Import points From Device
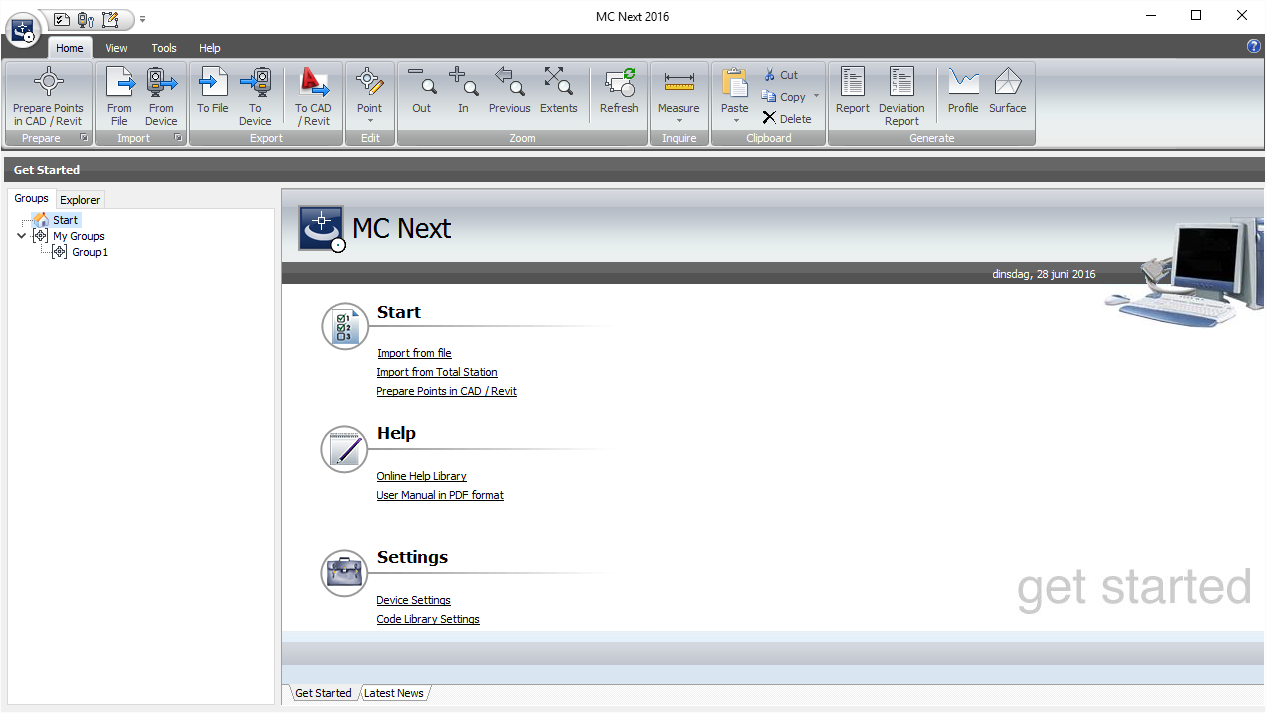Viewport: 1266px width, 713px height. coord(161,97)
